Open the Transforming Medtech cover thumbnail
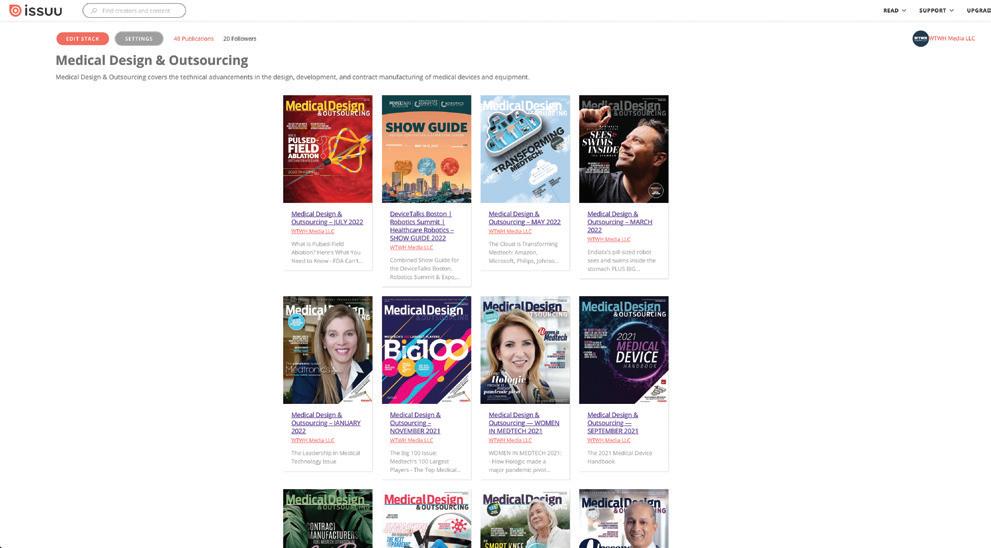 (525, 149)
